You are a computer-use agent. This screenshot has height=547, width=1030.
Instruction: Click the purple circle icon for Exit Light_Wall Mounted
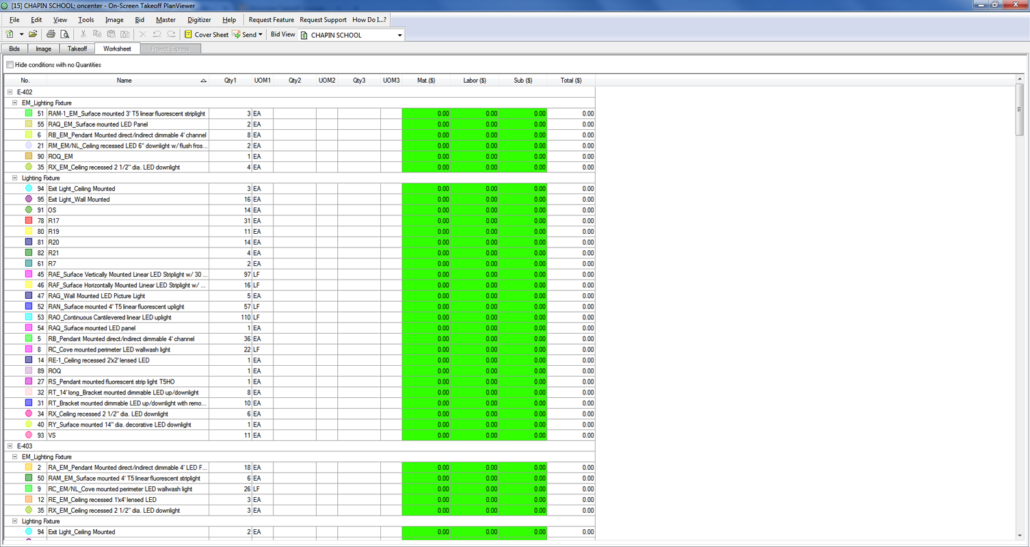(28, 199)
